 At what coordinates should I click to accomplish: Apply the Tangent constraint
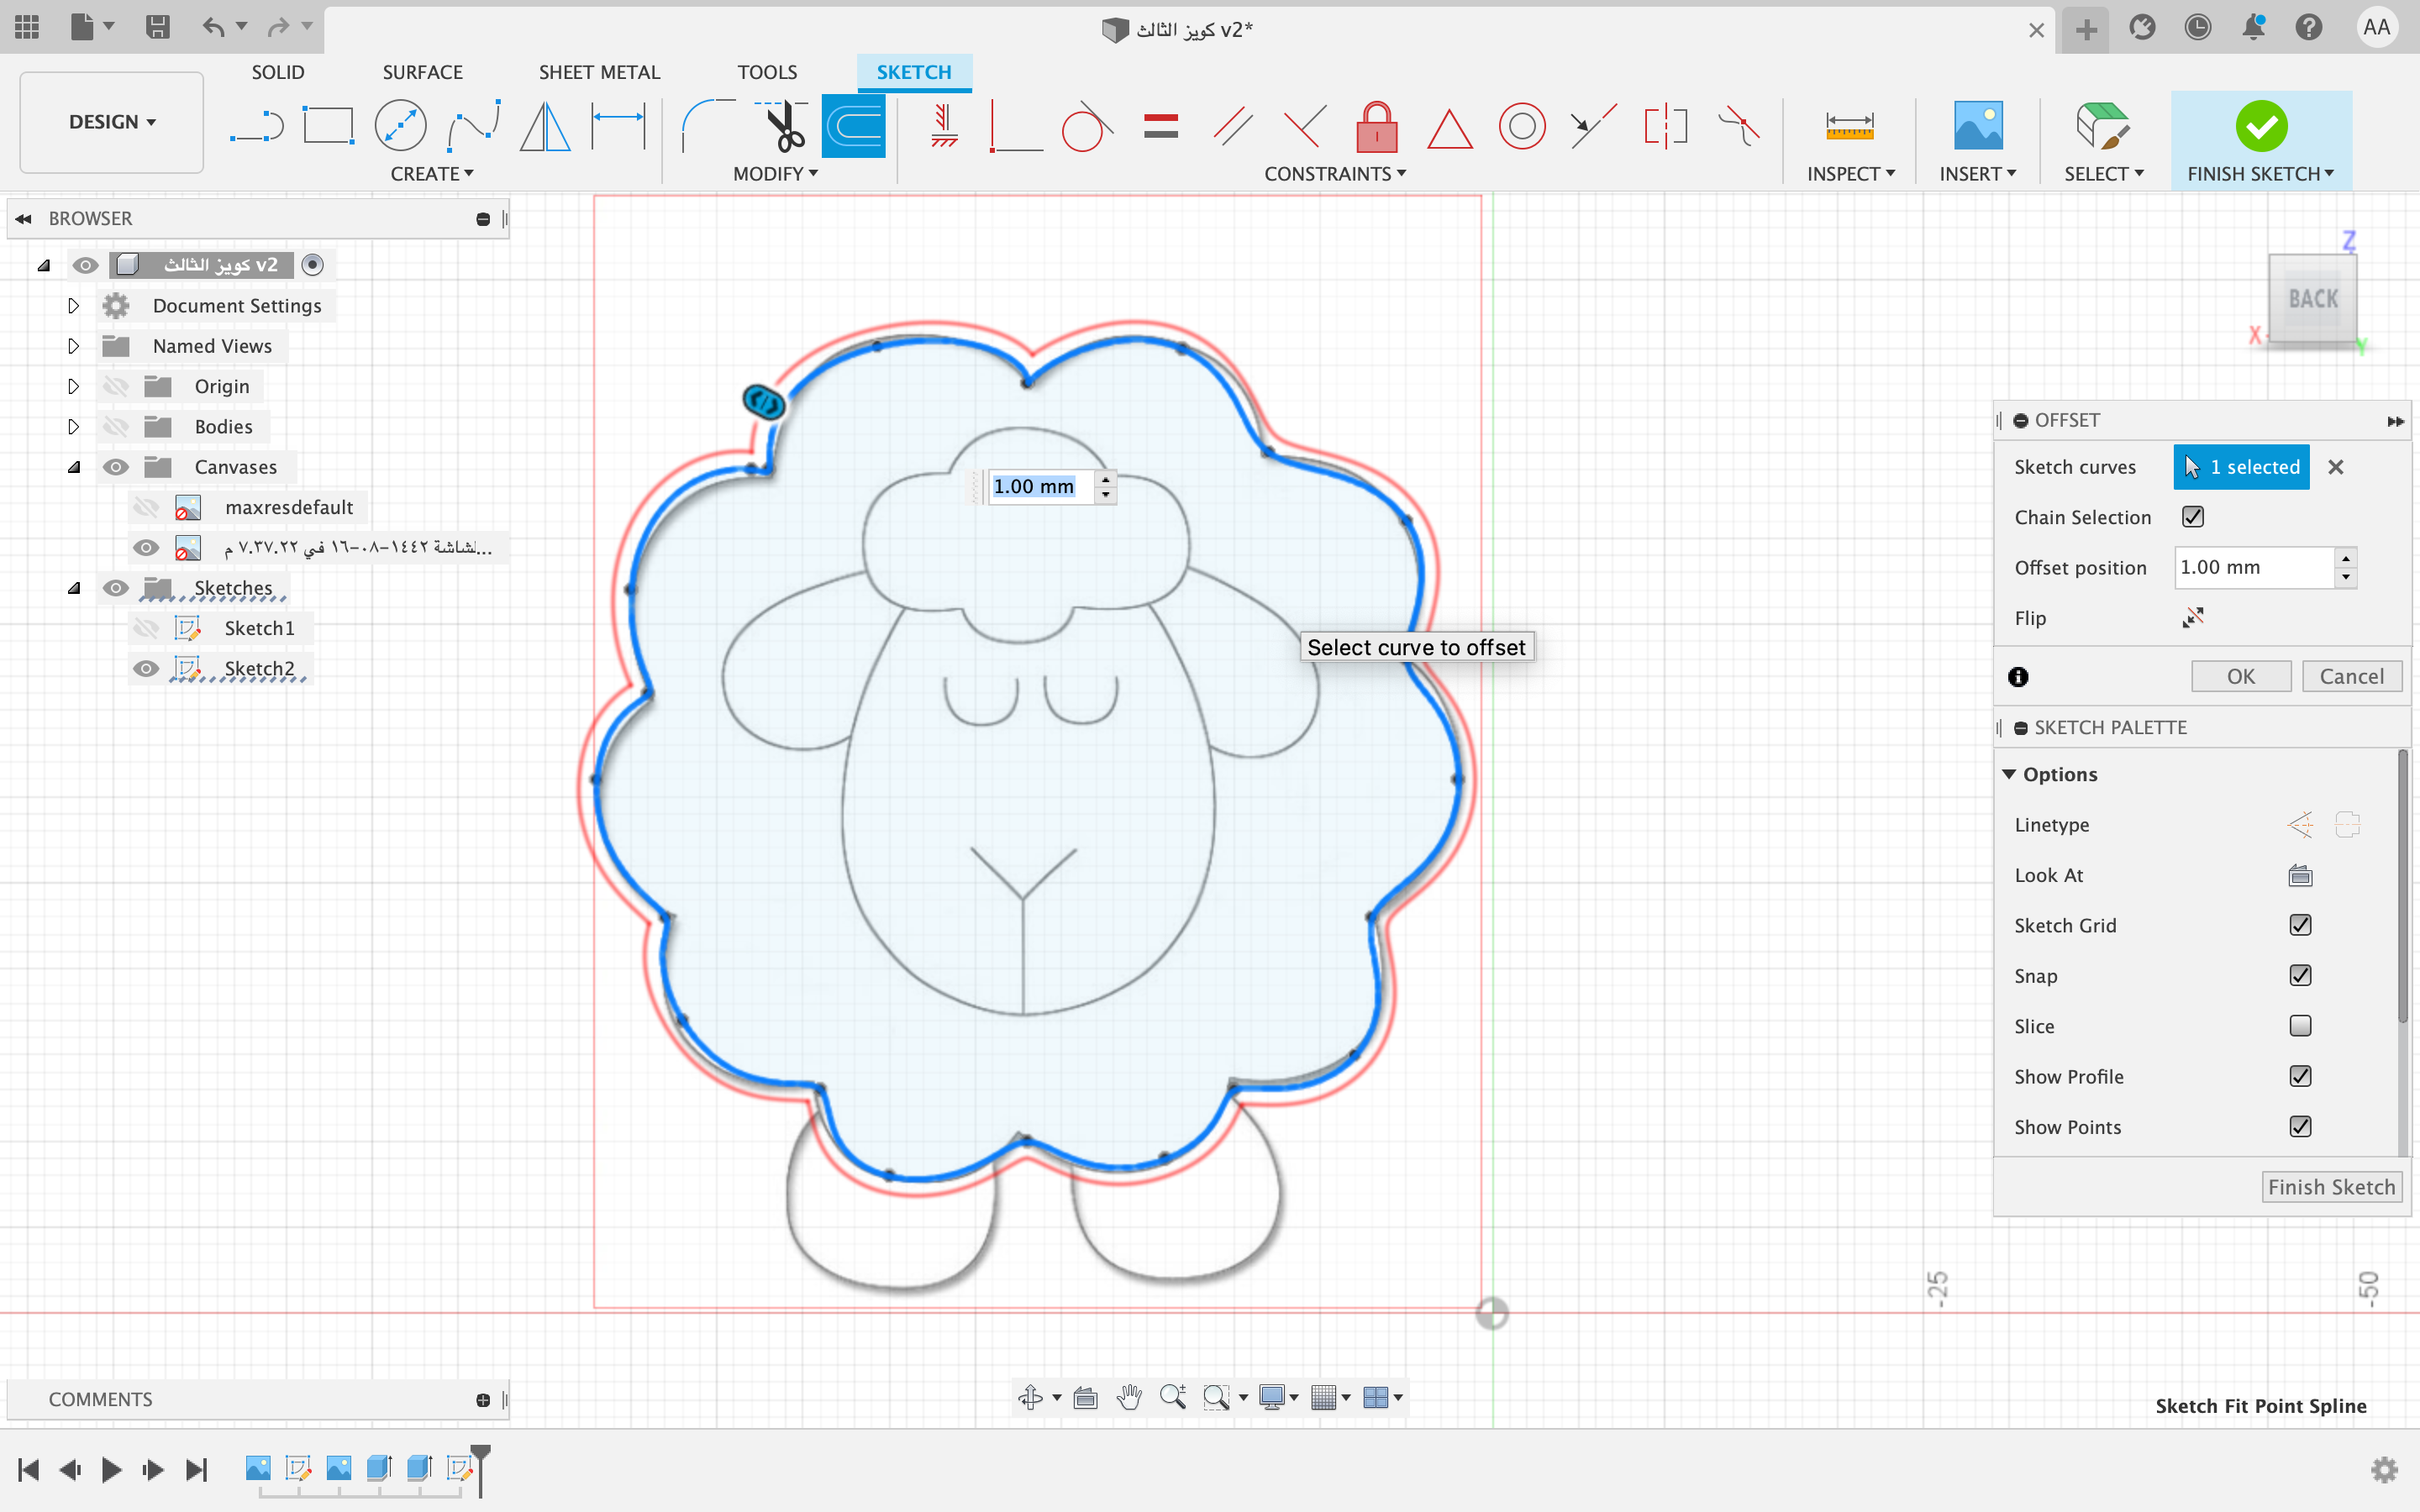(x=1087, y=127)
